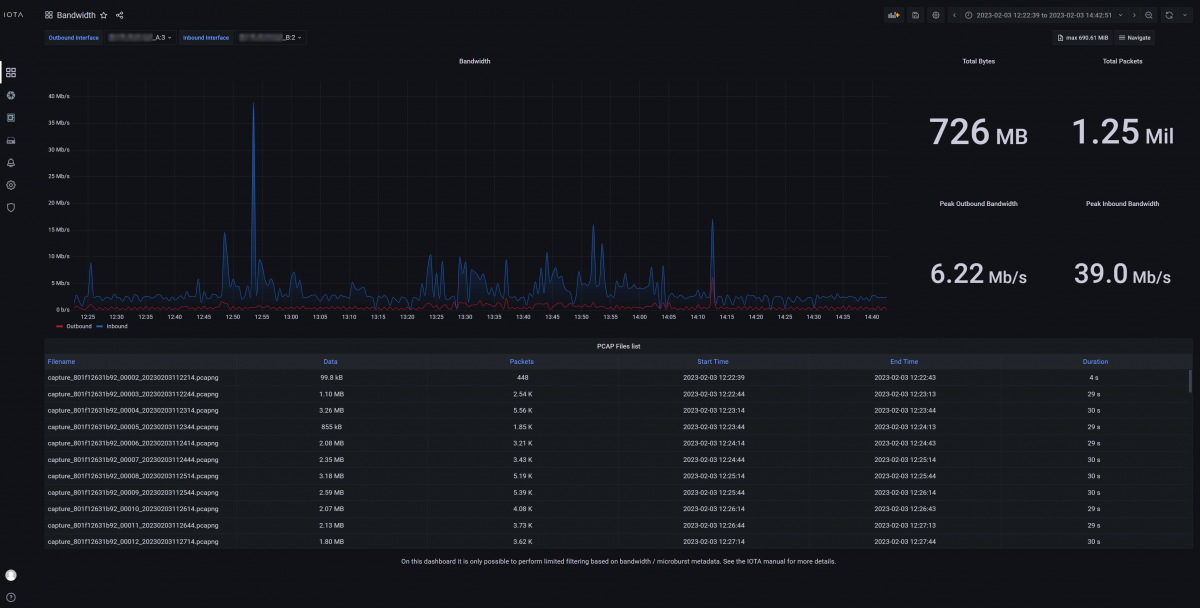1200x608 pixels.
Task: Click the Navigate button
Action: 1135,37
